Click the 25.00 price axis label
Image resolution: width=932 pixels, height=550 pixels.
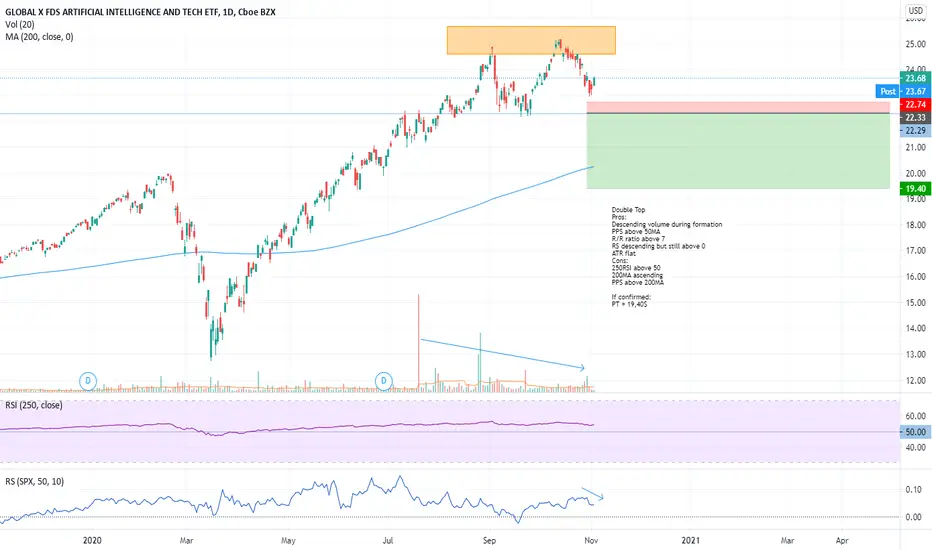[x=915, y=44]
